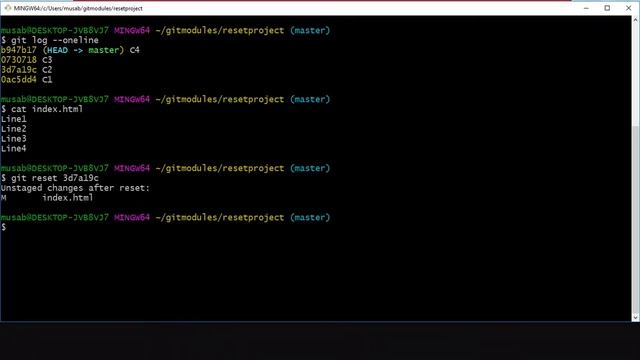Click the 'git reset 3d7a19c' command
This screenshot has width=640, height=360.
(55, 178)
